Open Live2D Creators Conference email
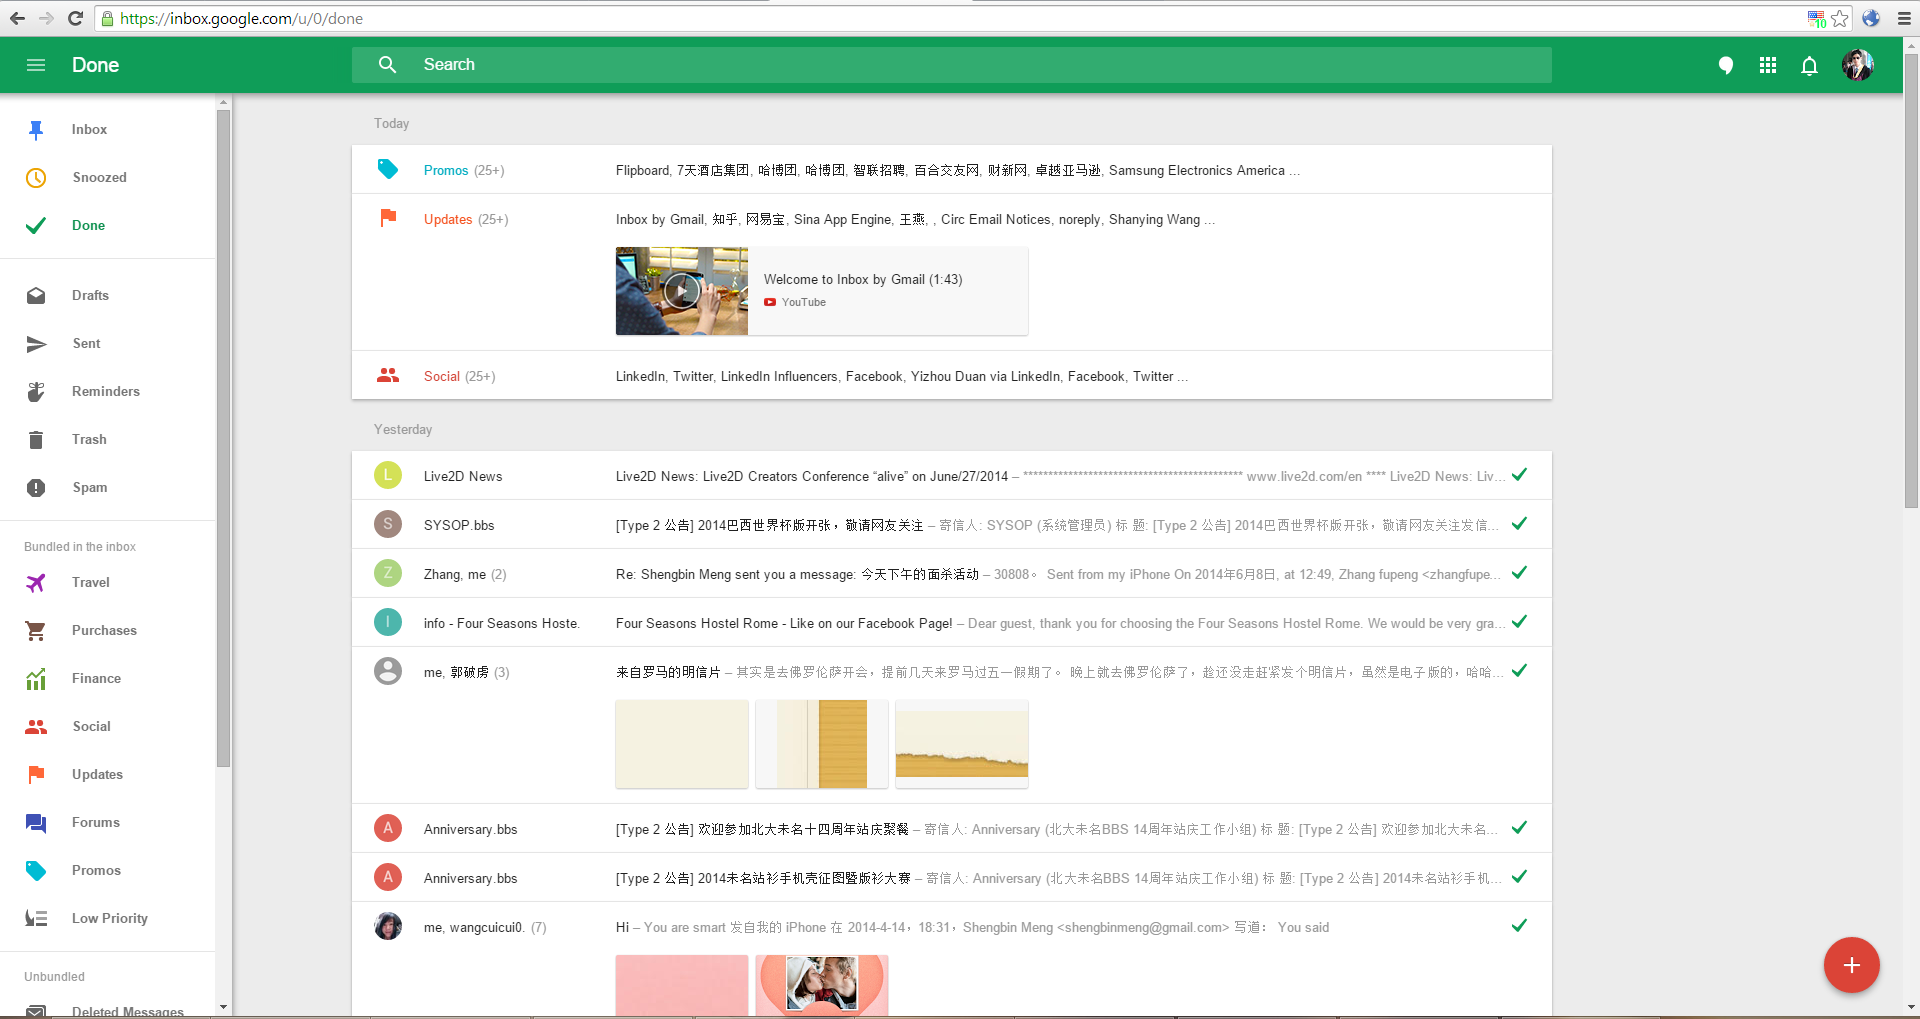Viewport: 1920px width, 1019px height. pos(952,476)
